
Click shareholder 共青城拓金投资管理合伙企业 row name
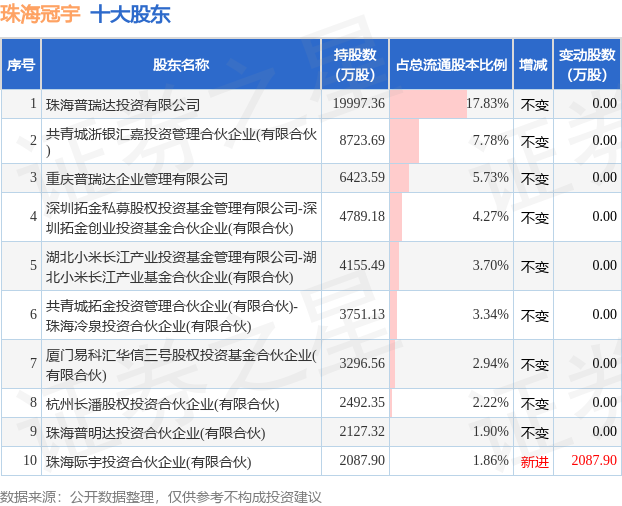171,316
